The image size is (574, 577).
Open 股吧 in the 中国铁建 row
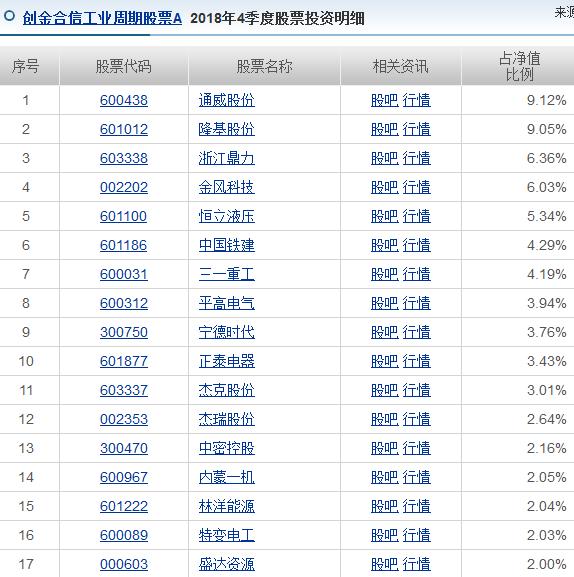click(x=385, y=245)
